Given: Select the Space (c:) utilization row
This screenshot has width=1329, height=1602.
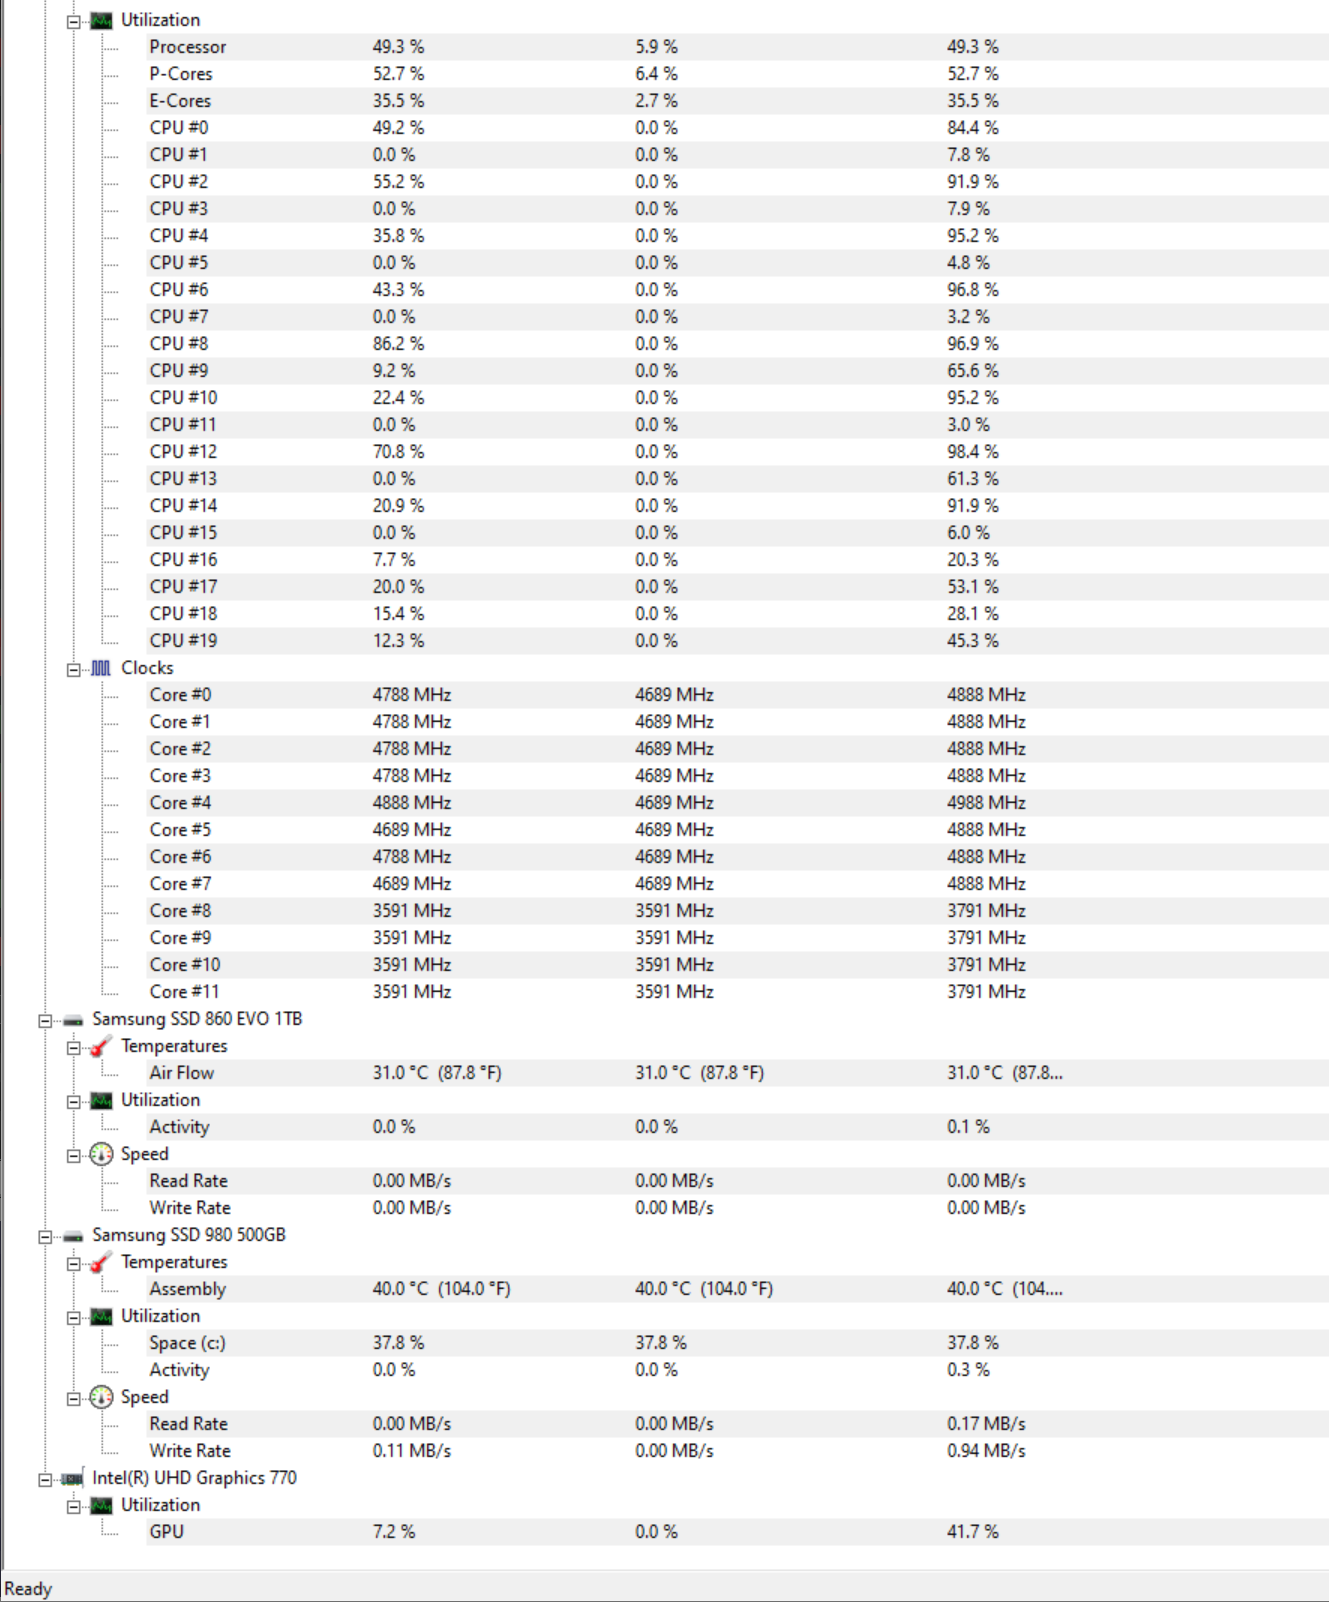Looking at the screenshot, I should [737, 1343].
